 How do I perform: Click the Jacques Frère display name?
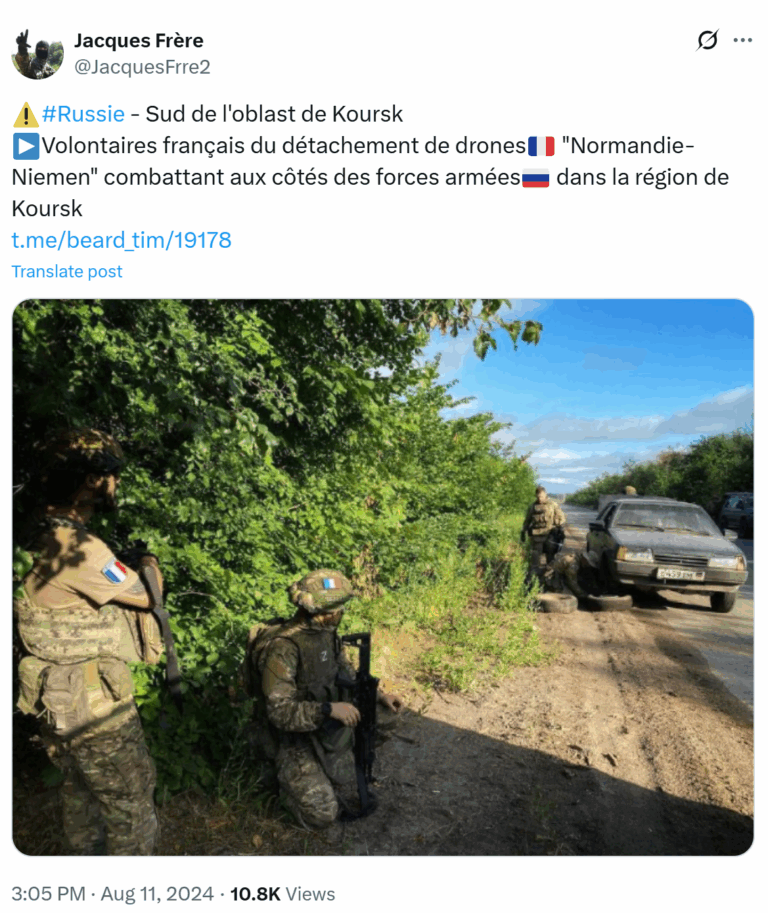[139, 41]
